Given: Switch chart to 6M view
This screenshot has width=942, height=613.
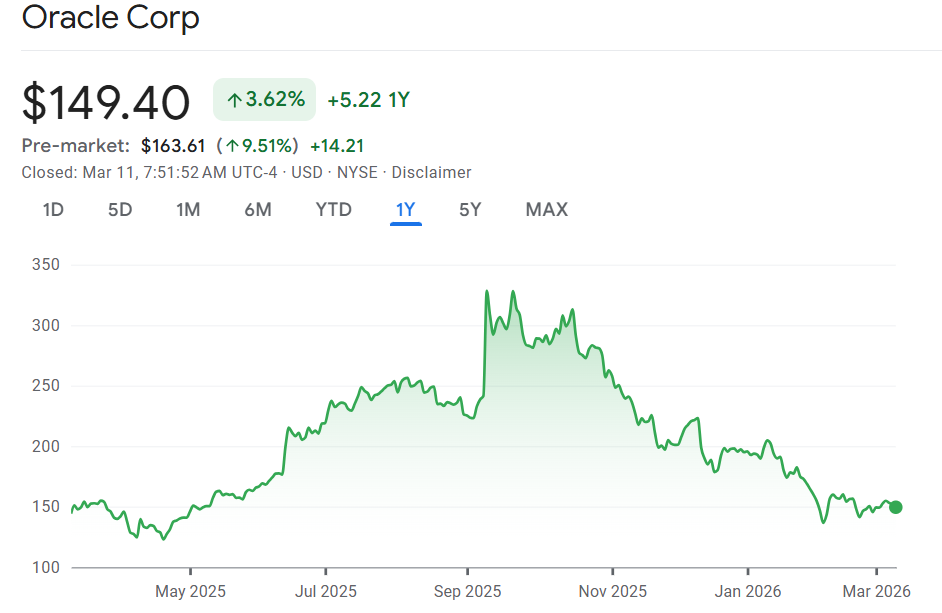Looking at the screenshot, I should pyautogui.click(x=258, y=209).
